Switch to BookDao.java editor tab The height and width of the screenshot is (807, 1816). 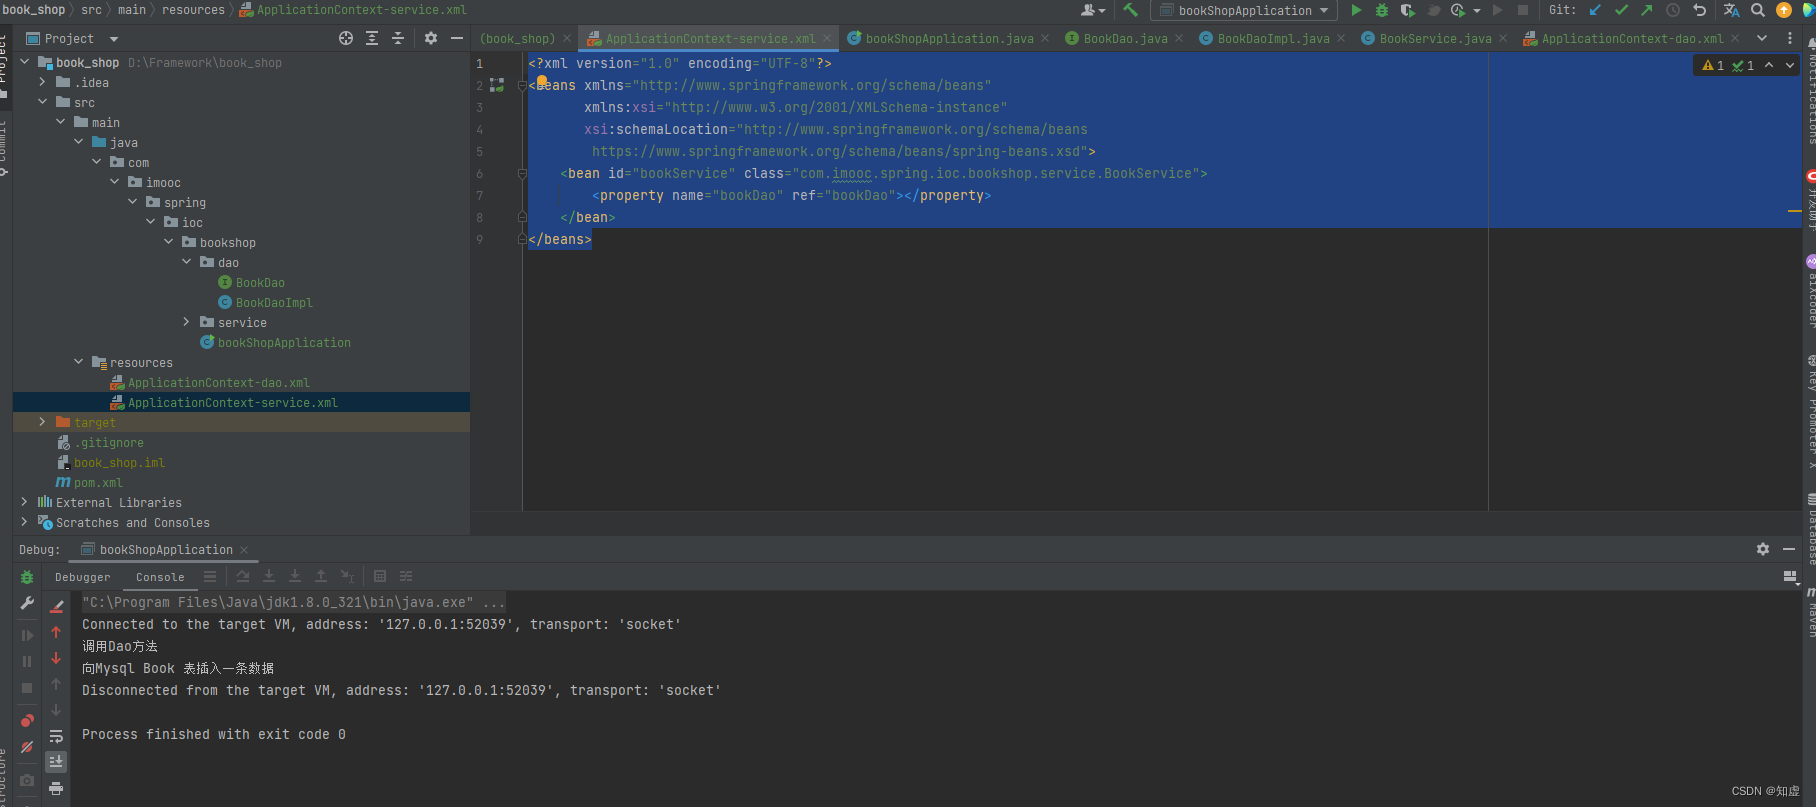[x=1125, y=38]
